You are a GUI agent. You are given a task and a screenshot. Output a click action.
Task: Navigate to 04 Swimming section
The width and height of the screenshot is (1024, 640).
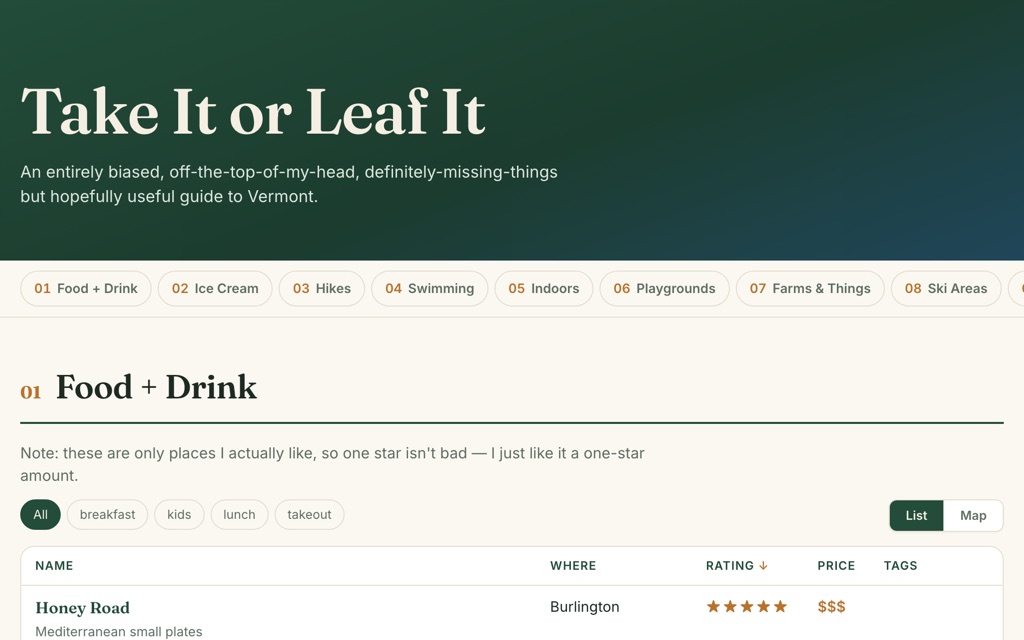tap(429, 289)
